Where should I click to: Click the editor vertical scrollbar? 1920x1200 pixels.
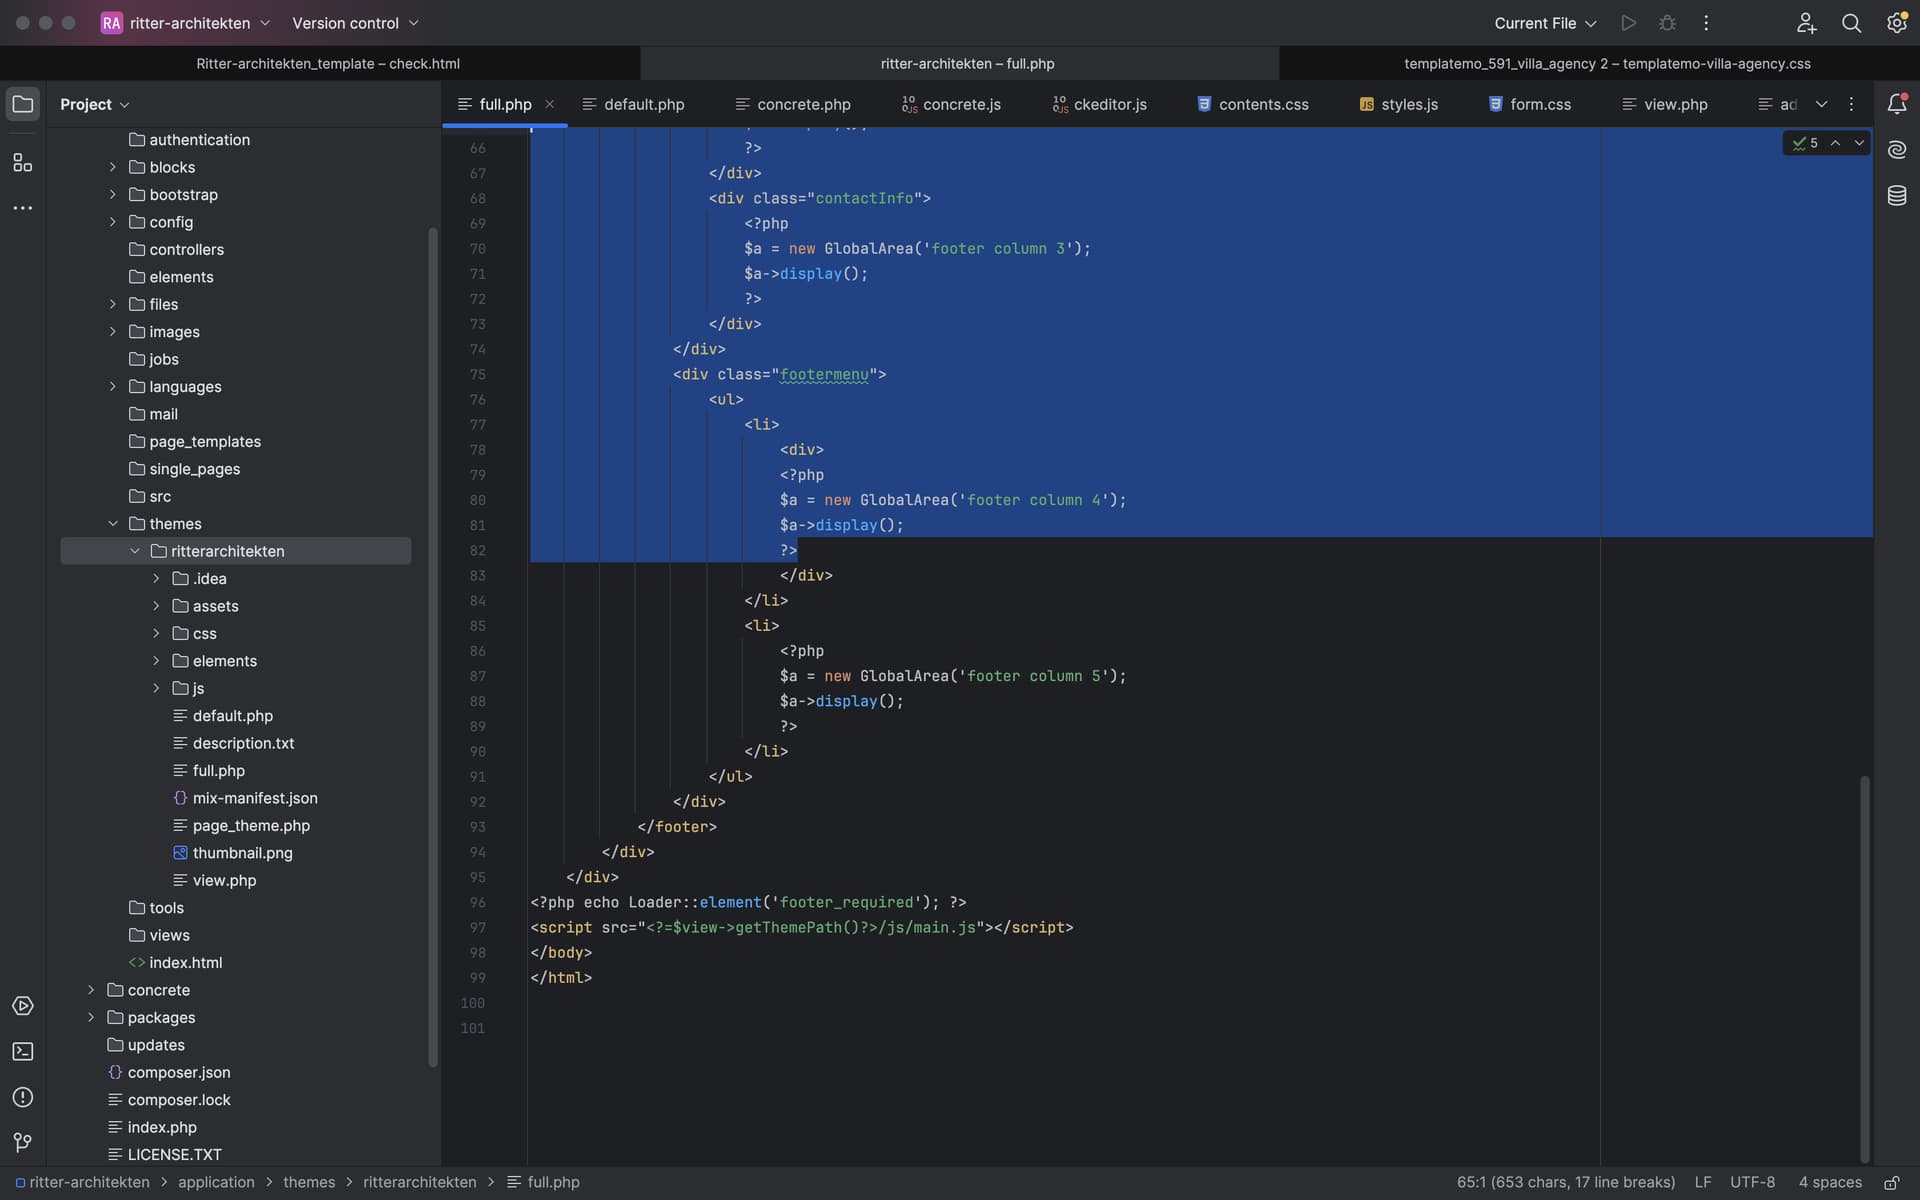[x=1864, y=968]
